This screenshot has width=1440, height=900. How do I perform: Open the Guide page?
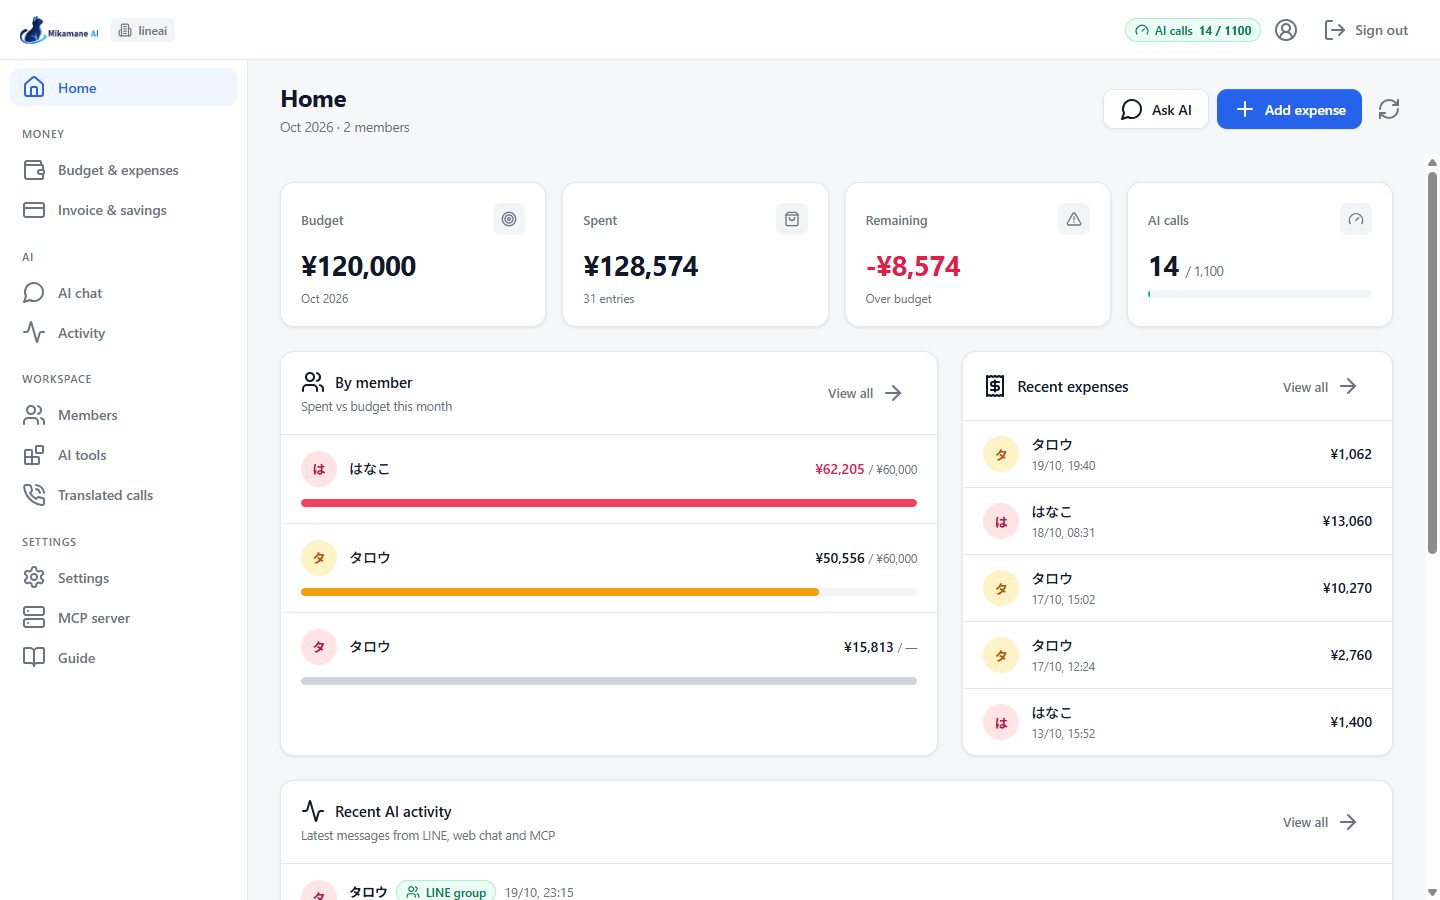123,658
